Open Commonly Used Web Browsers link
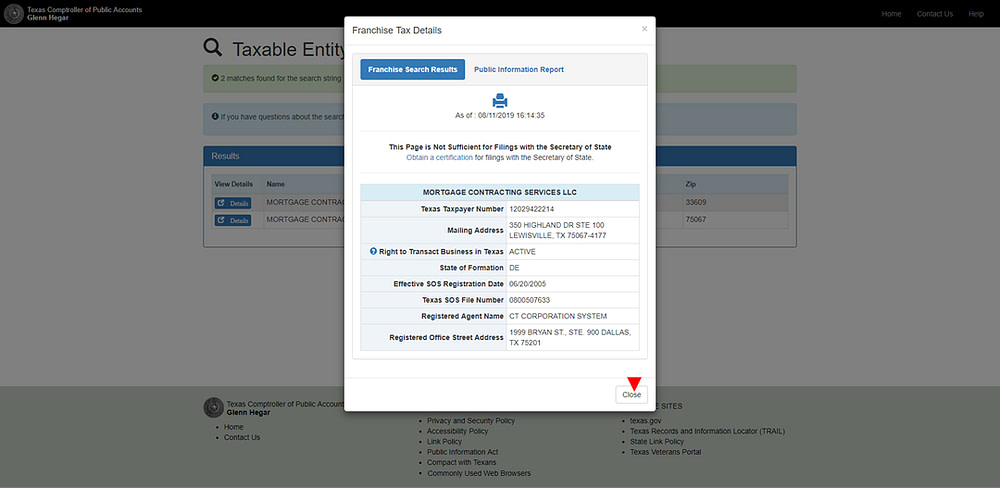Viewport: 1000px width, 488px height. pos(479,473)
